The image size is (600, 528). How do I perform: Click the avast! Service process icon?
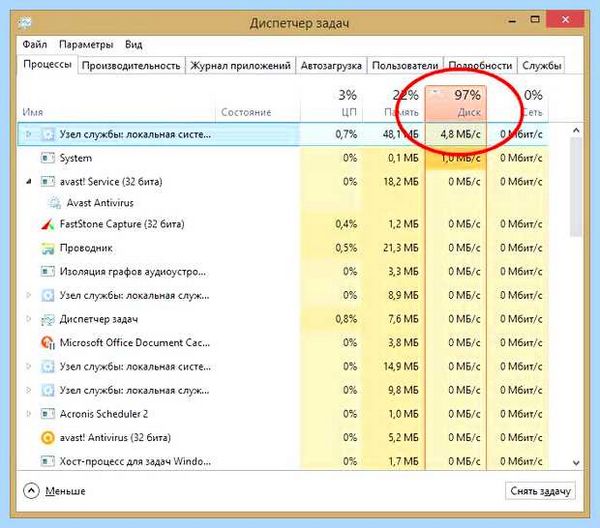[x=47, y=181]
